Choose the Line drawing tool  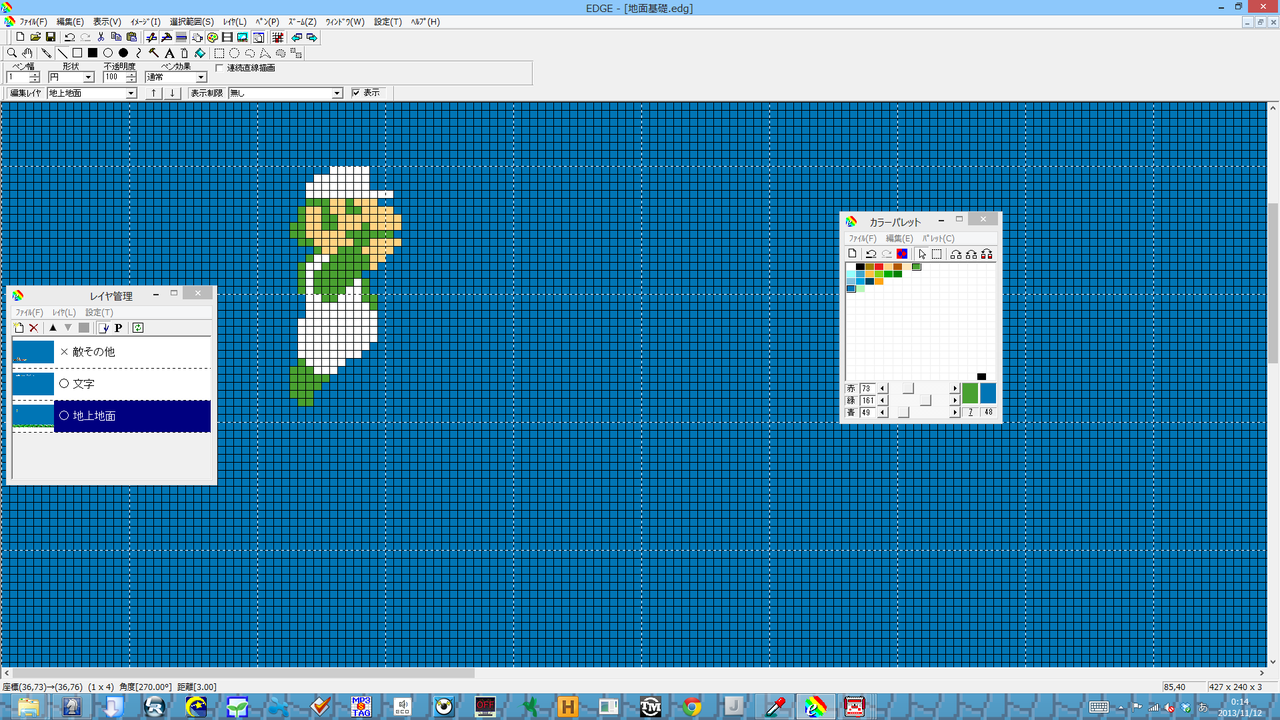(62, 53)
